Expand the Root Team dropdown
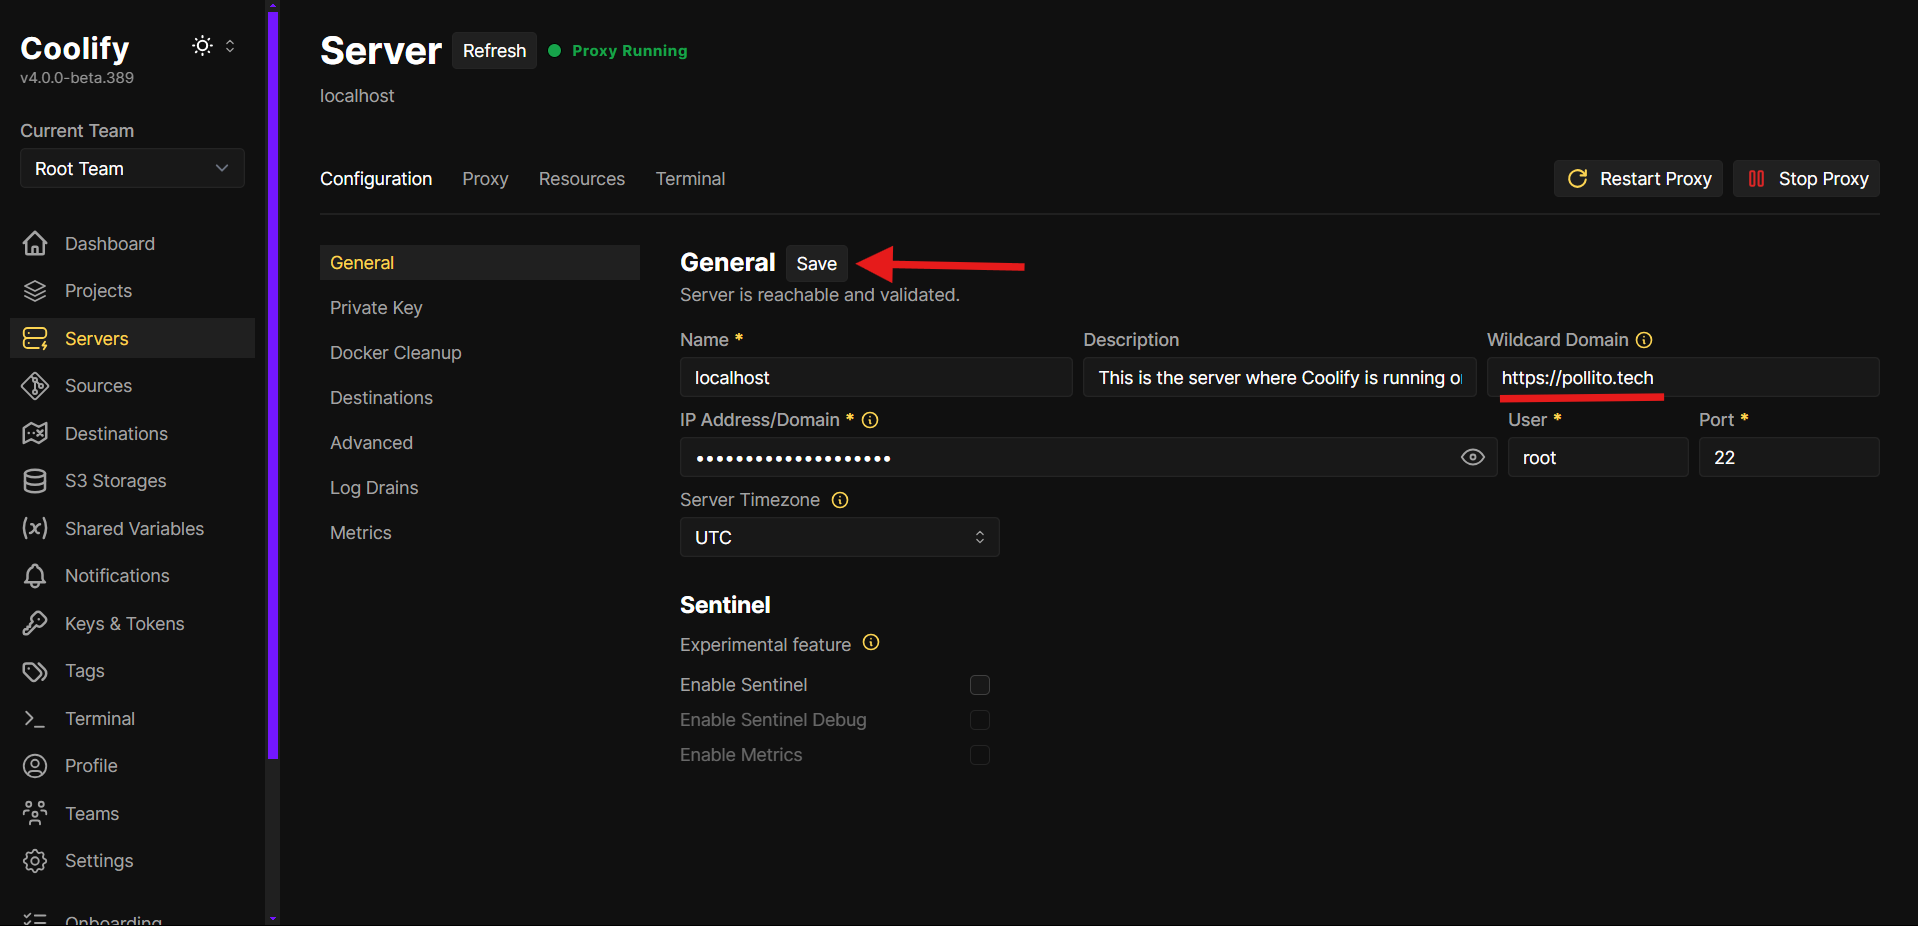This screenshot has width=1918, height=926. tap(132, 168)
